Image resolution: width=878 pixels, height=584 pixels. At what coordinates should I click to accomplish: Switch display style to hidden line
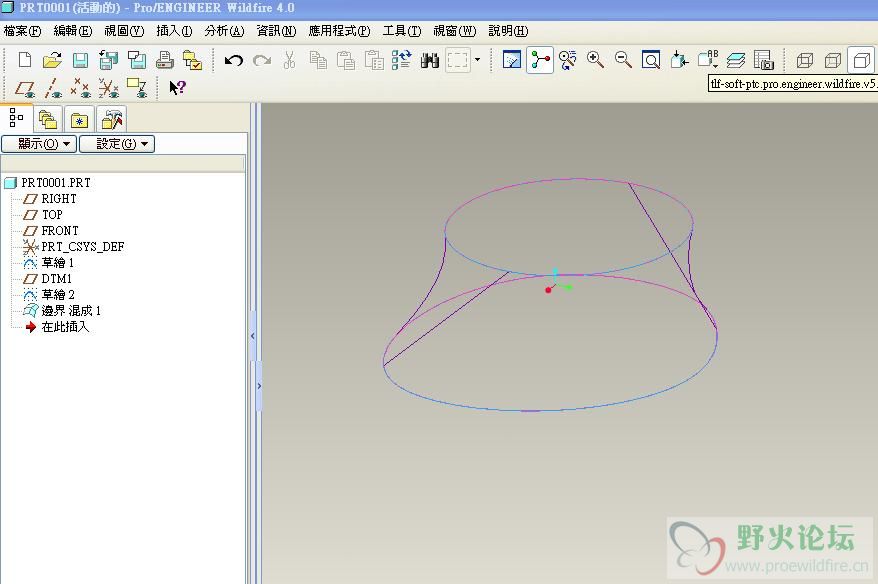pyautogui.click(x=833, y=59)
